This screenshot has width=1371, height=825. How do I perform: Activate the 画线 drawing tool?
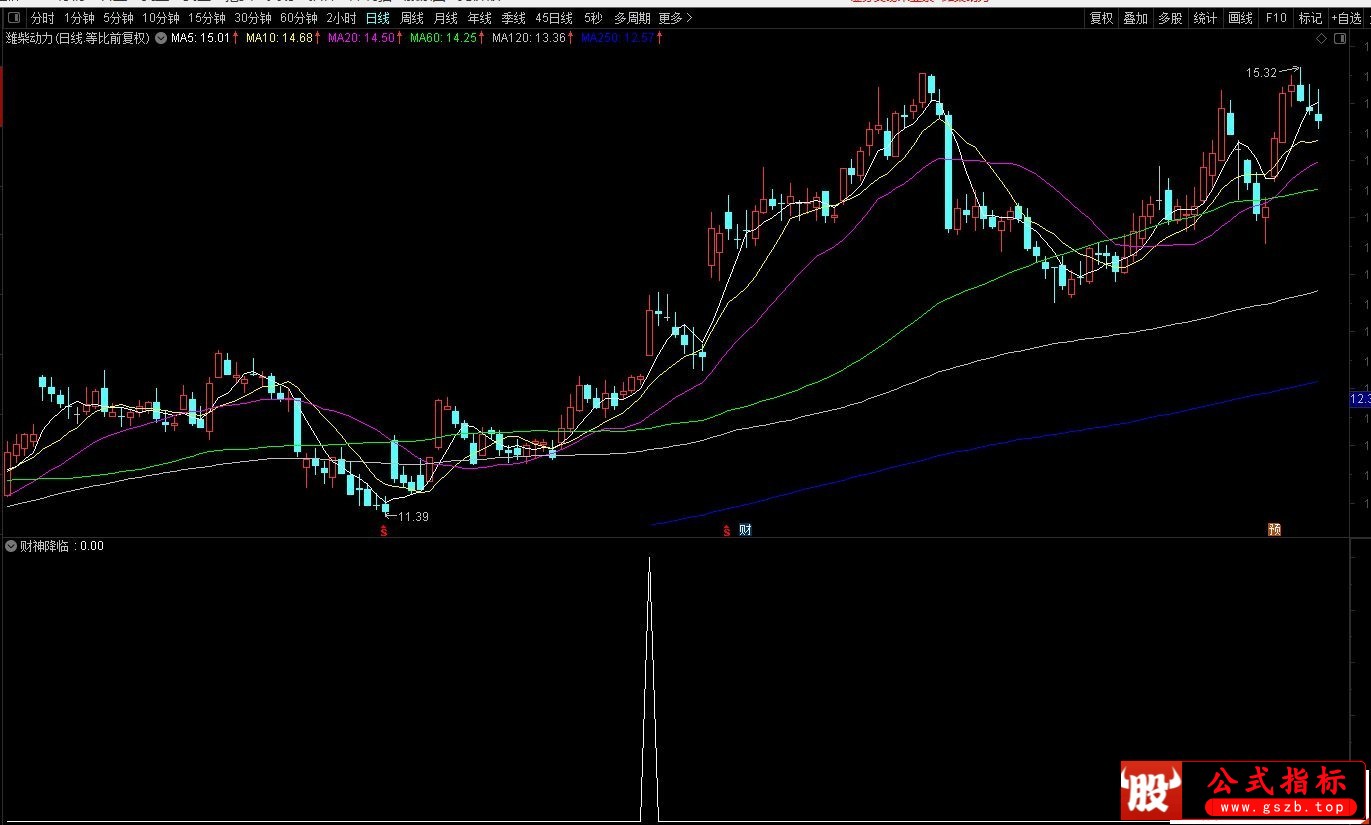click(1240, 18)
